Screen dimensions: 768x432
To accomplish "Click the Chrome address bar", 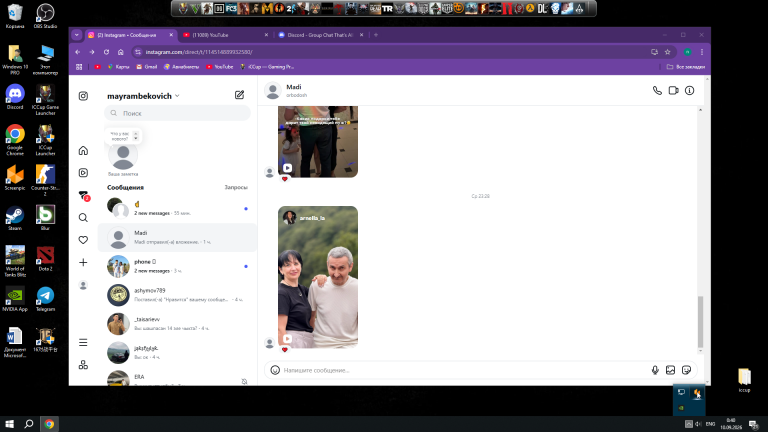I will point(392,52).
